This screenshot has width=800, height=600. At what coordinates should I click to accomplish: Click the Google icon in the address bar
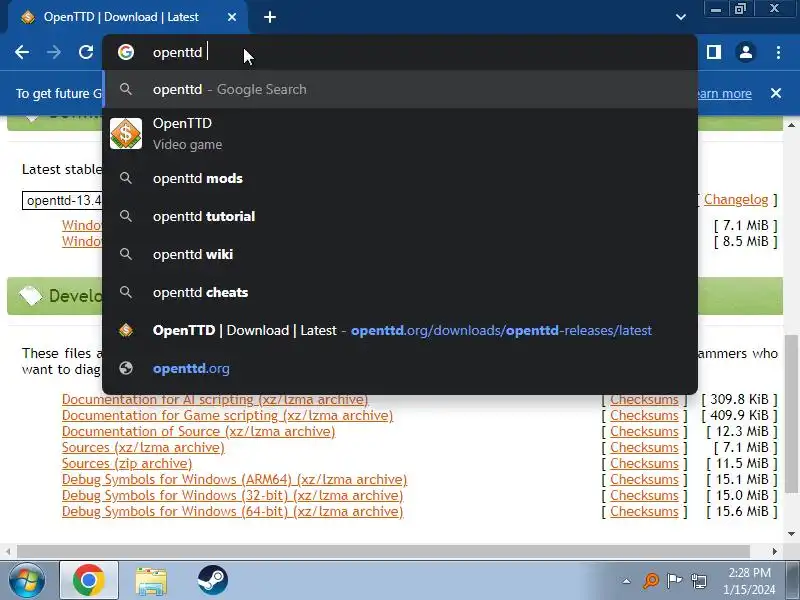[126, 52]
